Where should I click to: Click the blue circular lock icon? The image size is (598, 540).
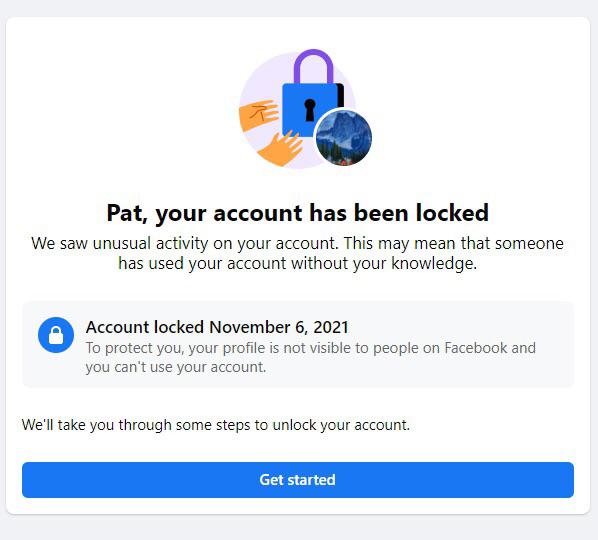[x=56, y=335]
